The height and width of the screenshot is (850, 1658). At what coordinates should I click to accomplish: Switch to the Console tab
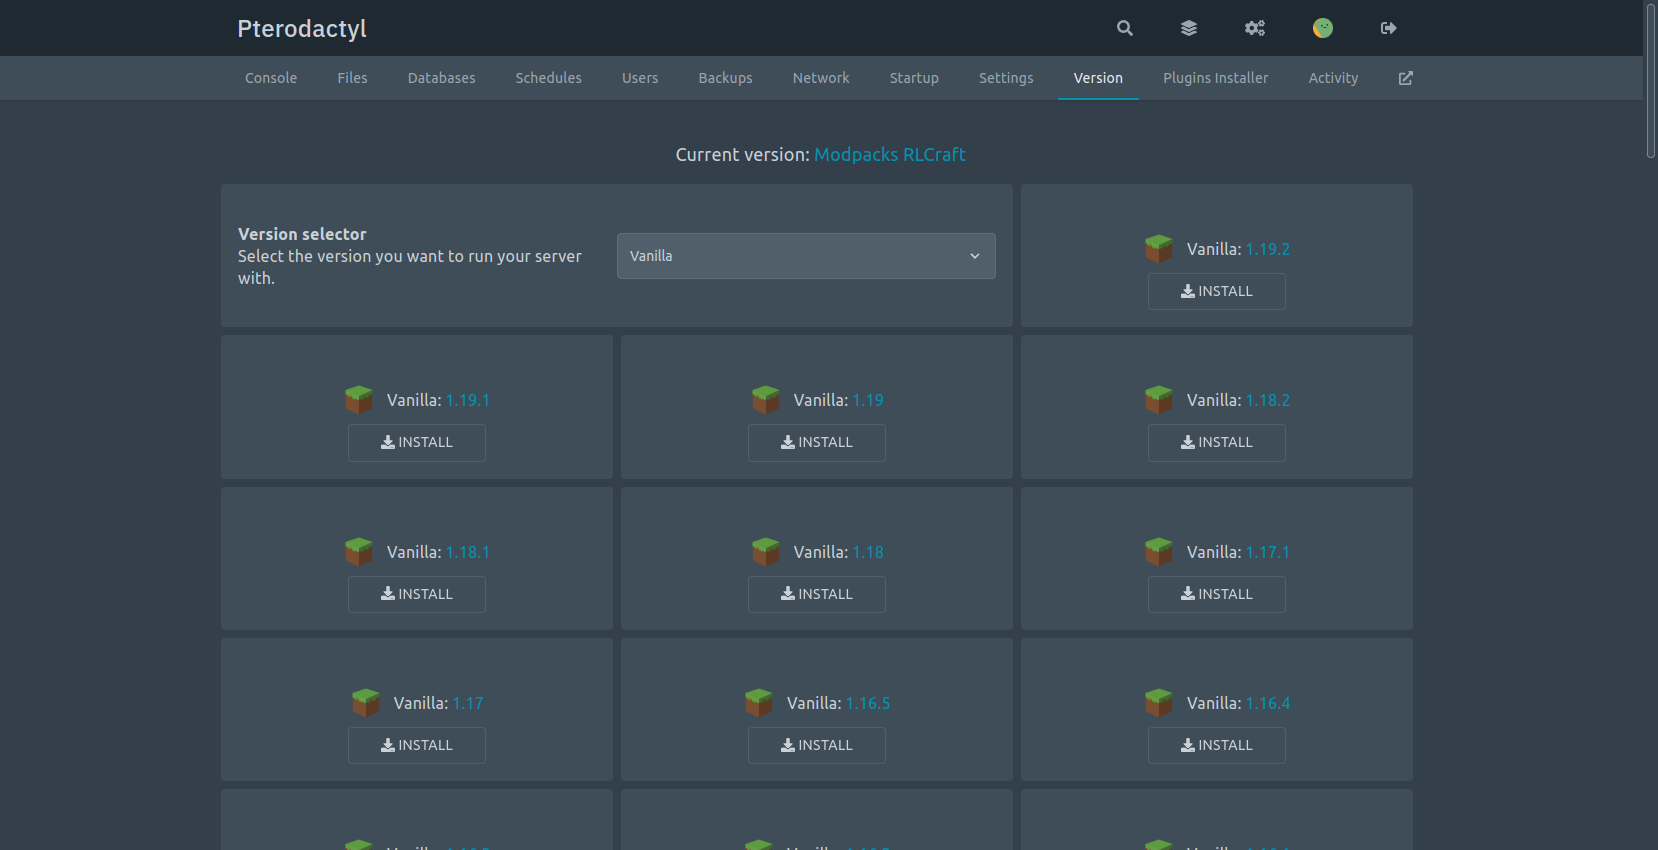pyautogui.click(x=271, y=78)
